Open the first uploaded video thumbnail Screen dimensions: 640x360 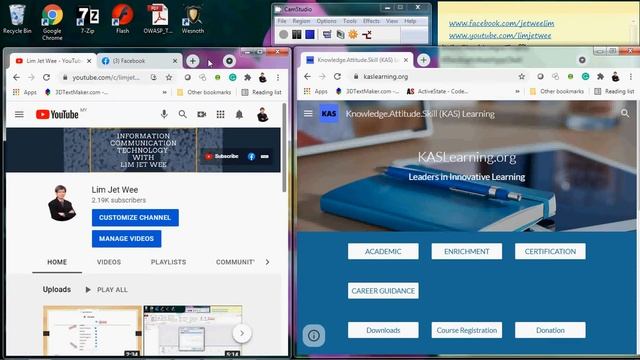[x=93, y=331]
